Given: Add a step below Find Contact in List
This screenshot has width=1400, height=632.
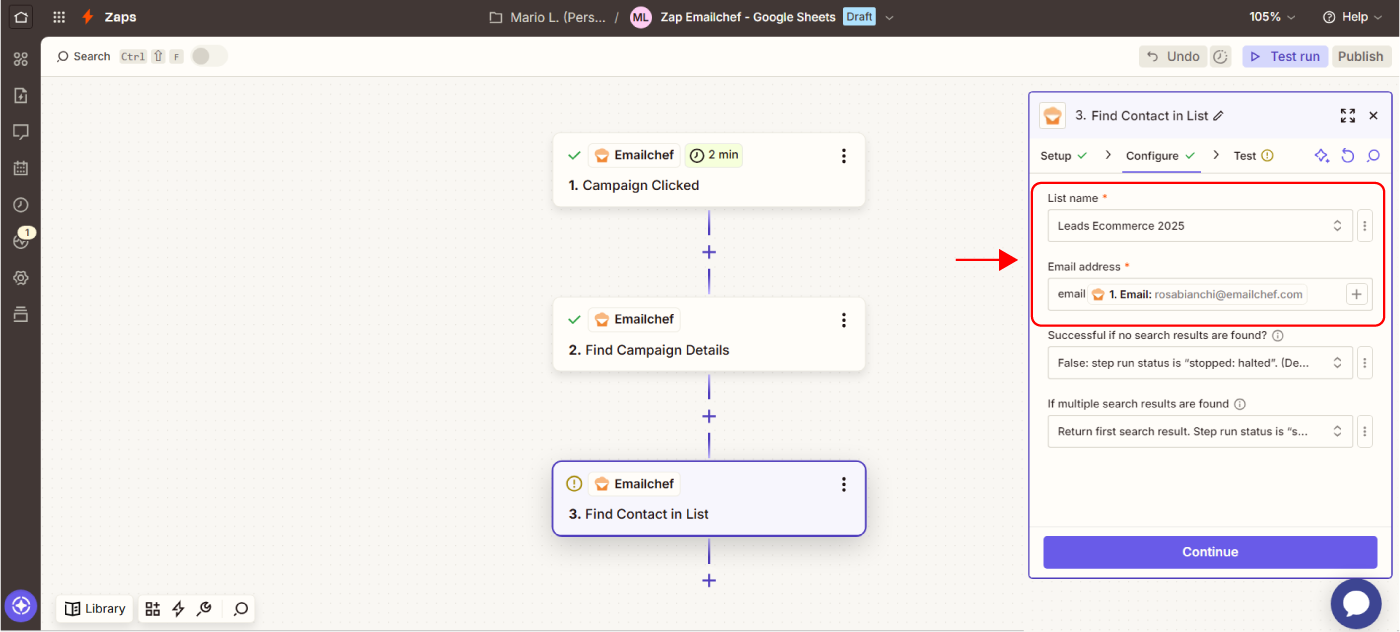Looking at the screenshot, I should point(709,580).
